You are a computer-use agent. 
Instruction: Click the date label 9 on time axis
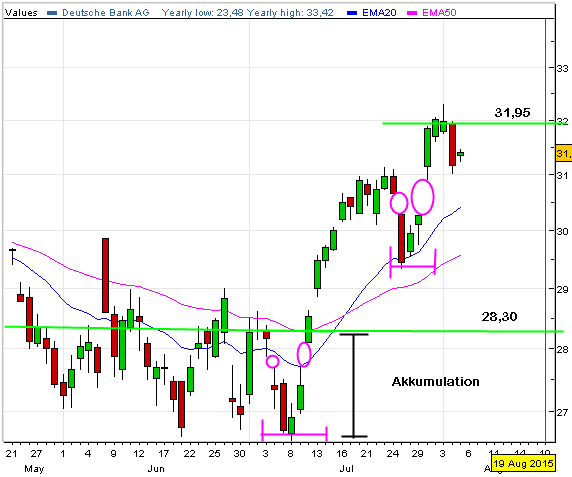click(x=113, y=453)
